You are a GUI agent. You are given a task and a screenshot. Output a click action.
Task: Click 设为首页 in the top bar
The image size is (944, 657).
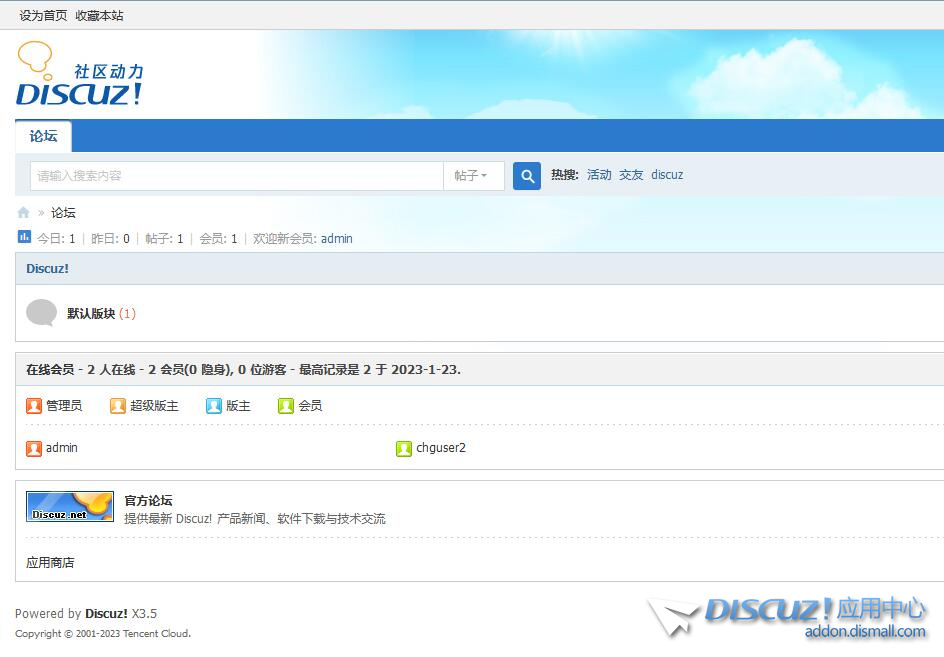pos(43,16)
